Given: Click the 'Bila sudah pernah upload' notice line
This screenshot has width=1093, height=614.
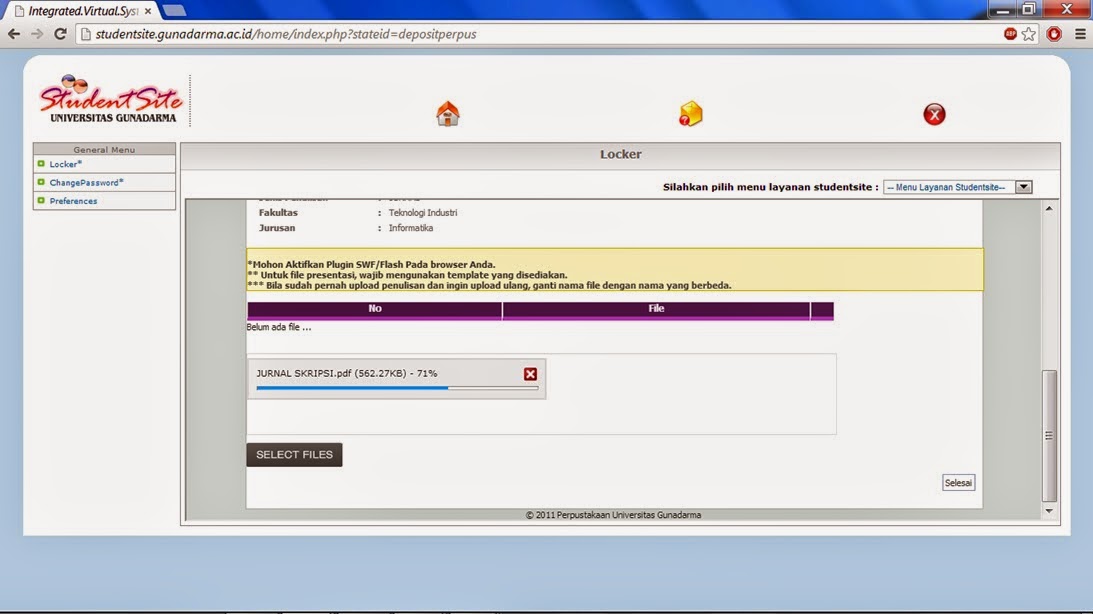Looking at the screenshot, I should [489, 285].
